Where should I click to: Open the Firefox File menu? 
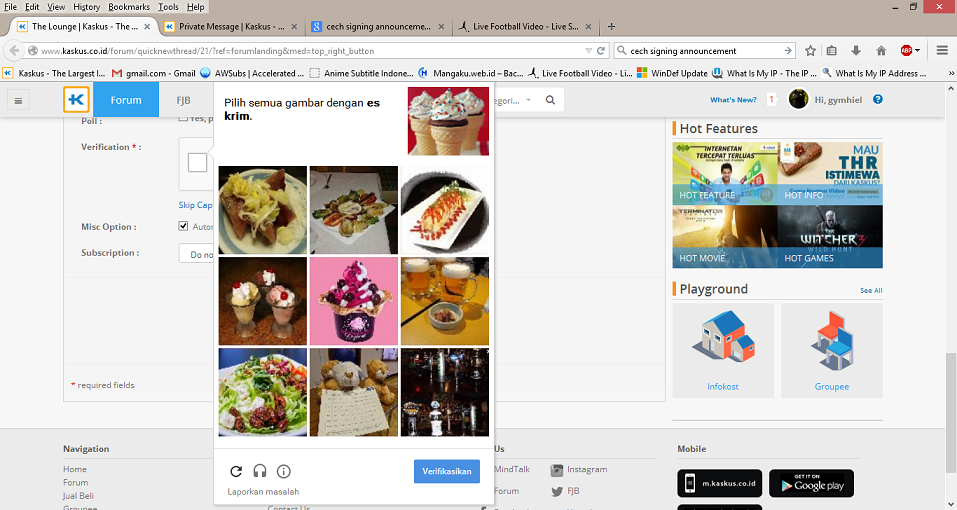coord(10,7)
